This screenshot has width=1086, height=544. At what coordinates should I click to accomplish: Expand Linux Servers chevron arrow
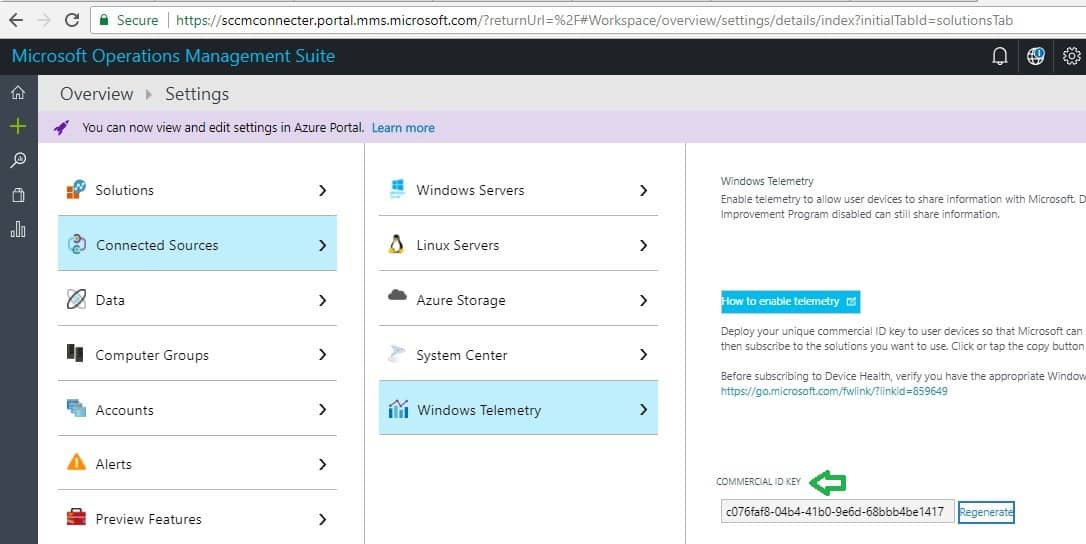(643, 245)
